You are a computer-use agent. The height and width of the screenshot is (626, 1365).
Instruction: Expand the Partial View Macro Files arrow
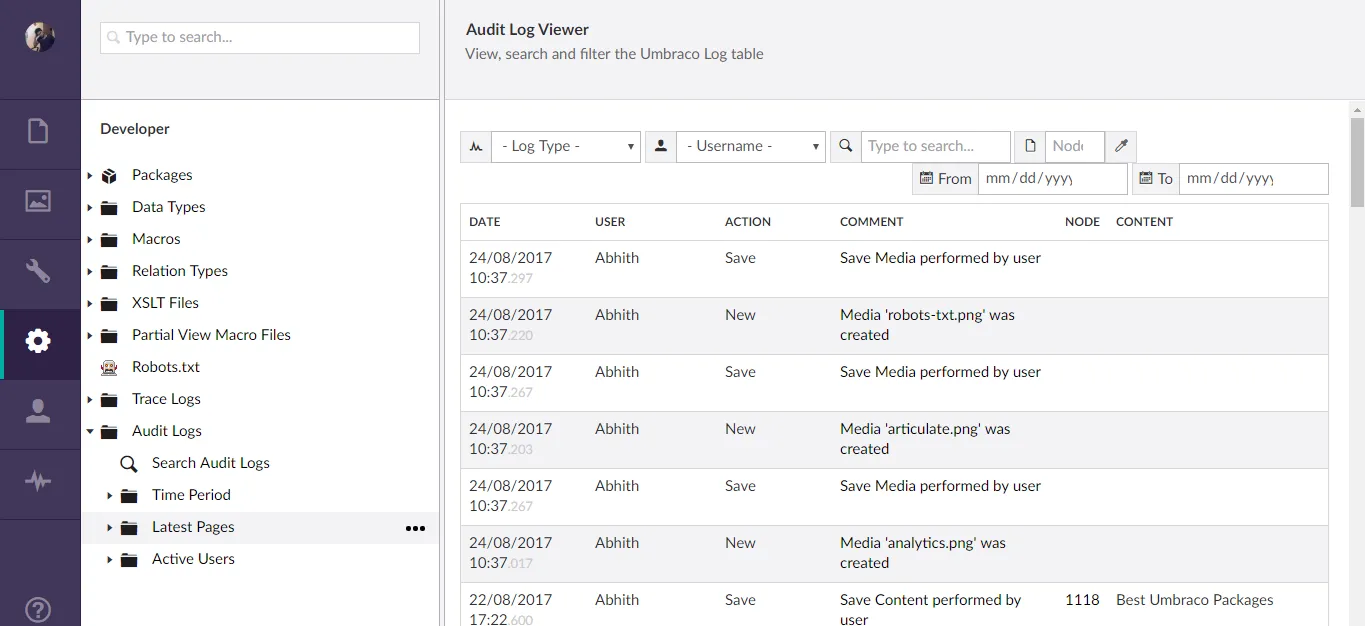(89, 335)
